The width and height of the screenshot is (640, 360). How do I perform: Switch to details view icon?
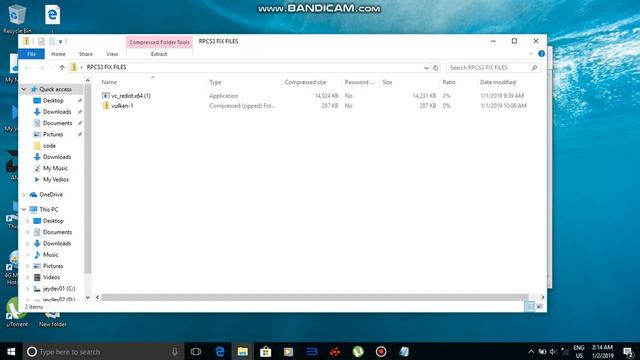click(529, 306)
